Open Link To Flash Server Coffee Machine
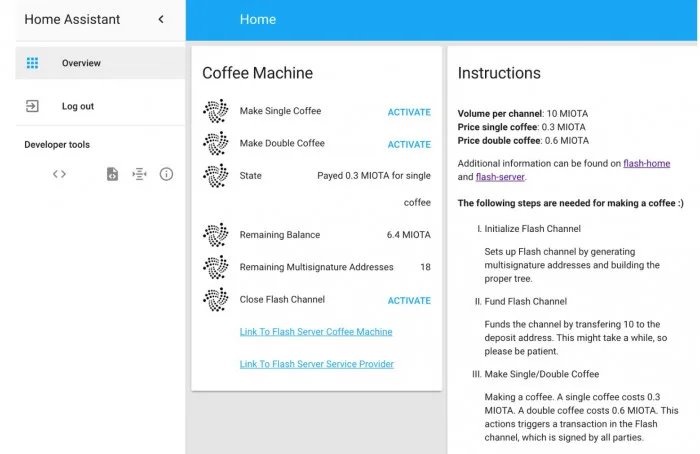 click(x=316, y=332)
